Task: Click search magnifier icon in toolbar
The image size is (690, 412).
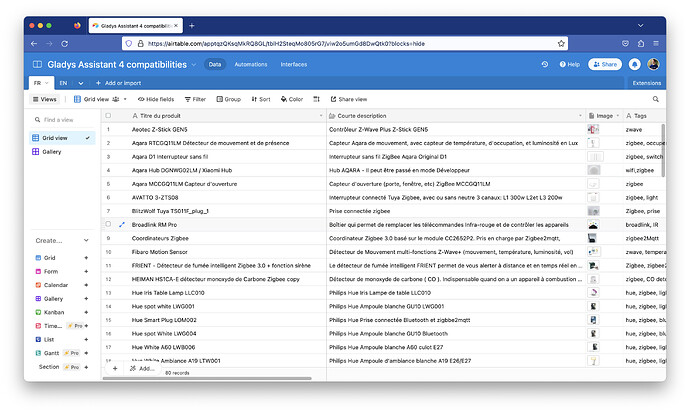Action: coord(656,99)
